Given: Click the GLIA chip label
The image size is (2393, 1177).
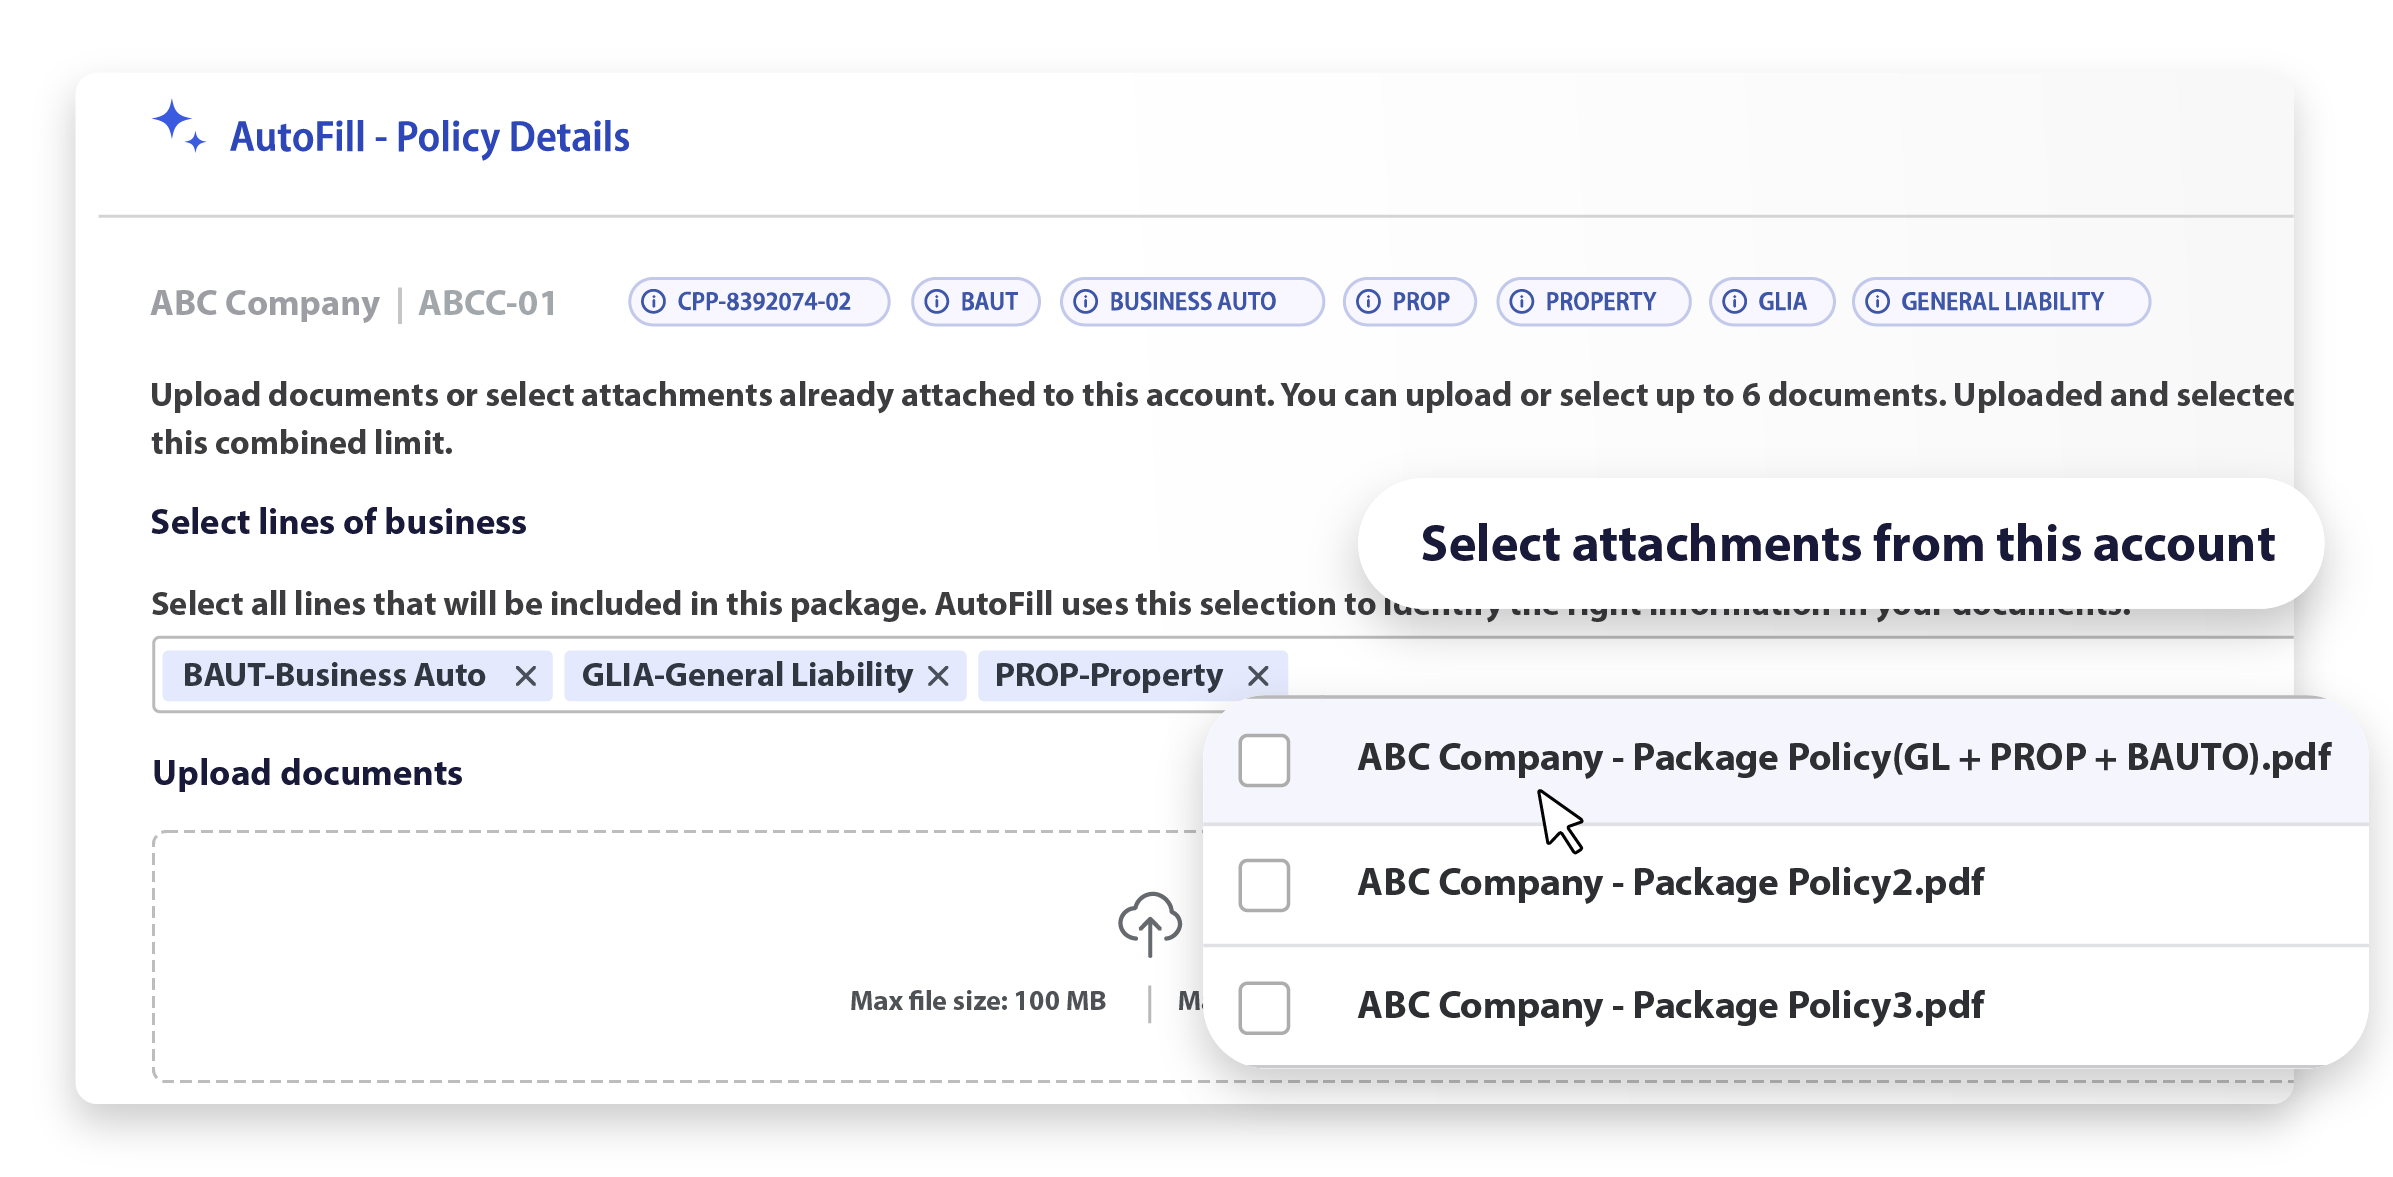Looking at the screenshot, I should (1782, 302).
